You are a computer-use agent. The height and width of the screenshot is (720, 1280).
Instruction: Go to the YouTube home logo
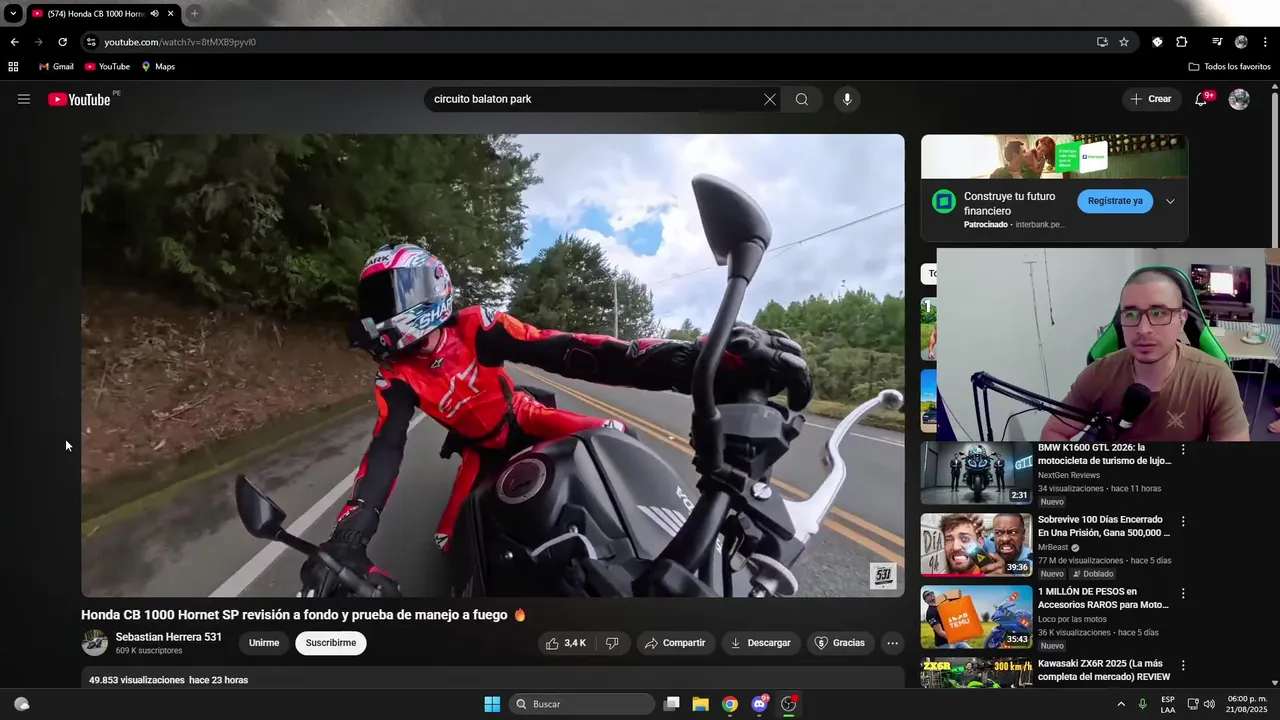pyautogui.click(x=79, y=99)
